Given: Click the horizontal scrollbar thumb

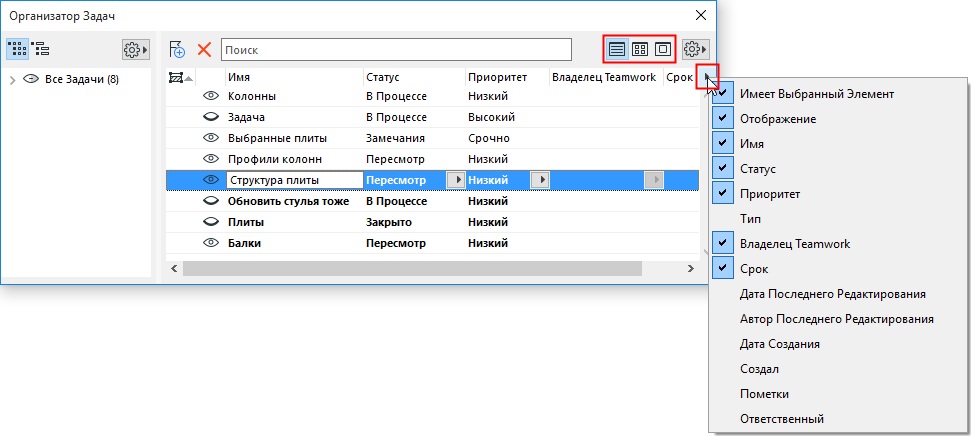Looking at the screenshot, I should tap(412, 268).
